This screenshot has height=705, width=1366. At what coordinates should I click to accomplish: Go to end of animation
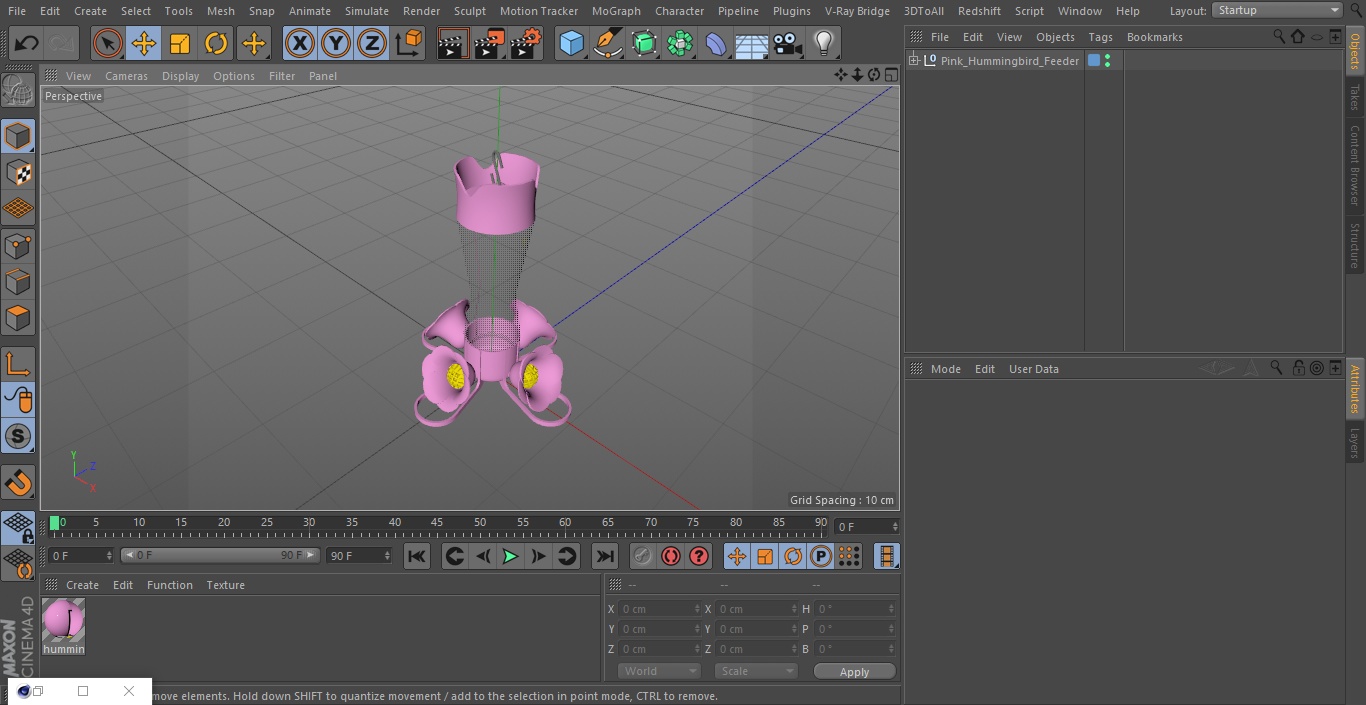(605, 556)
